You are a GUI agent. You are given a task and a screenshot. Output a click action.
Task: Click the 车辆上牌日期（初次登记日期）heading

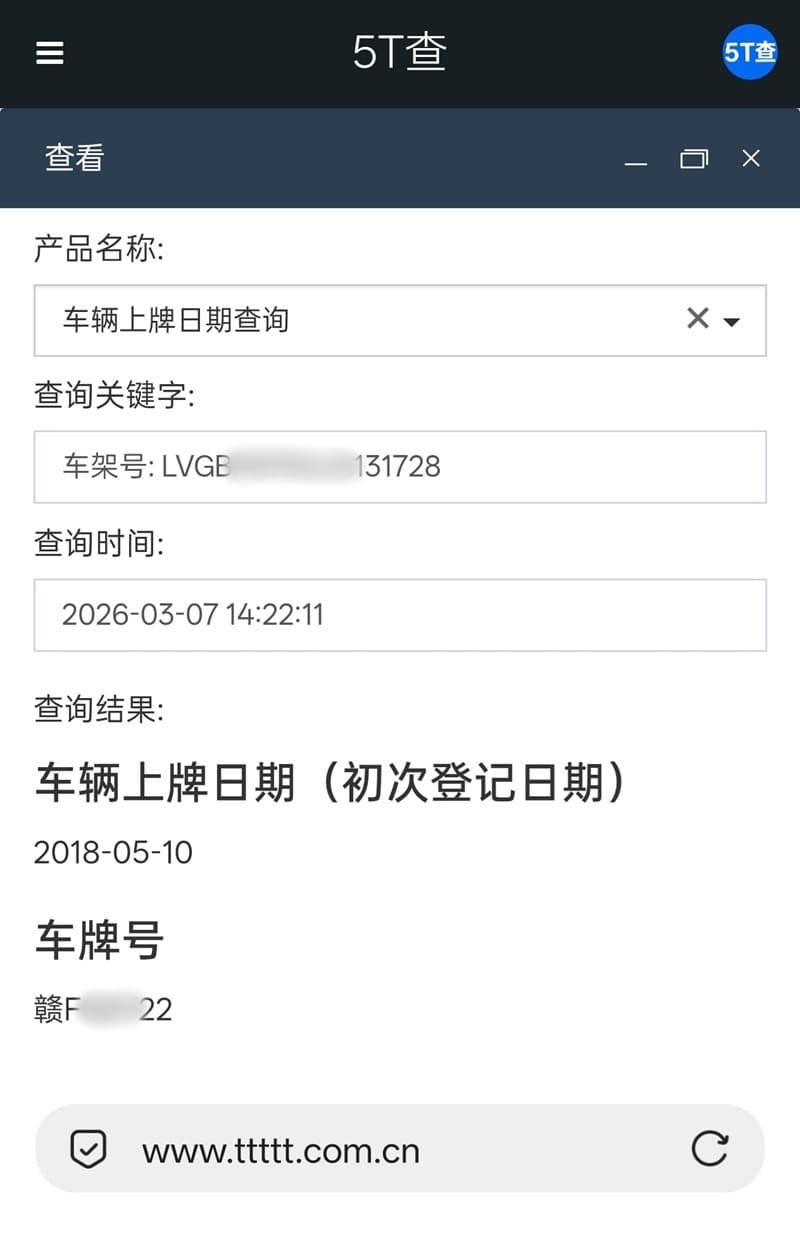tap(331, 783)
